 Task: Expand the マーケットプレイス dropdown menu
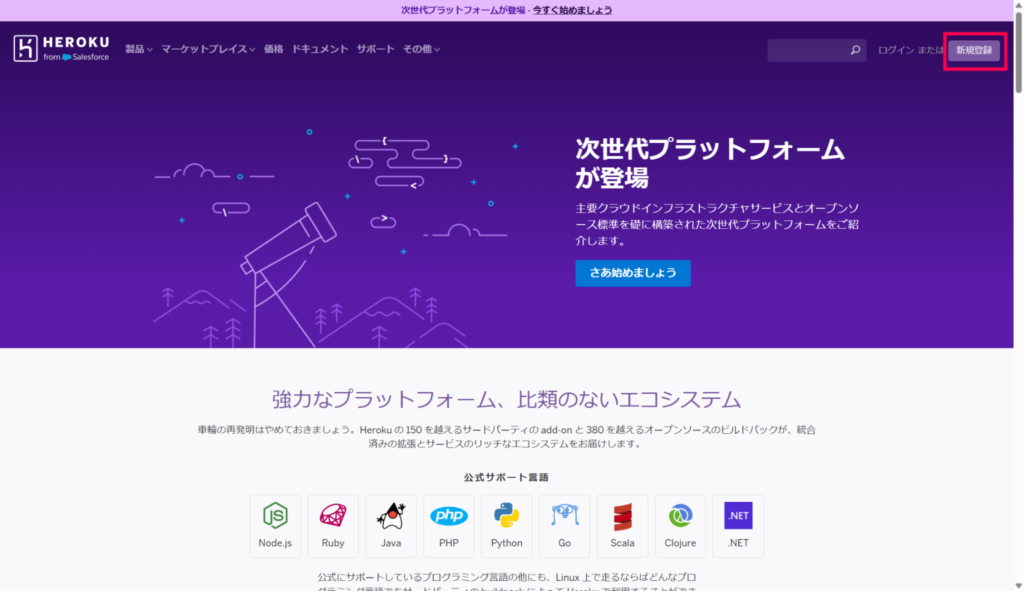pyautogui.click(x=208, y=49)
